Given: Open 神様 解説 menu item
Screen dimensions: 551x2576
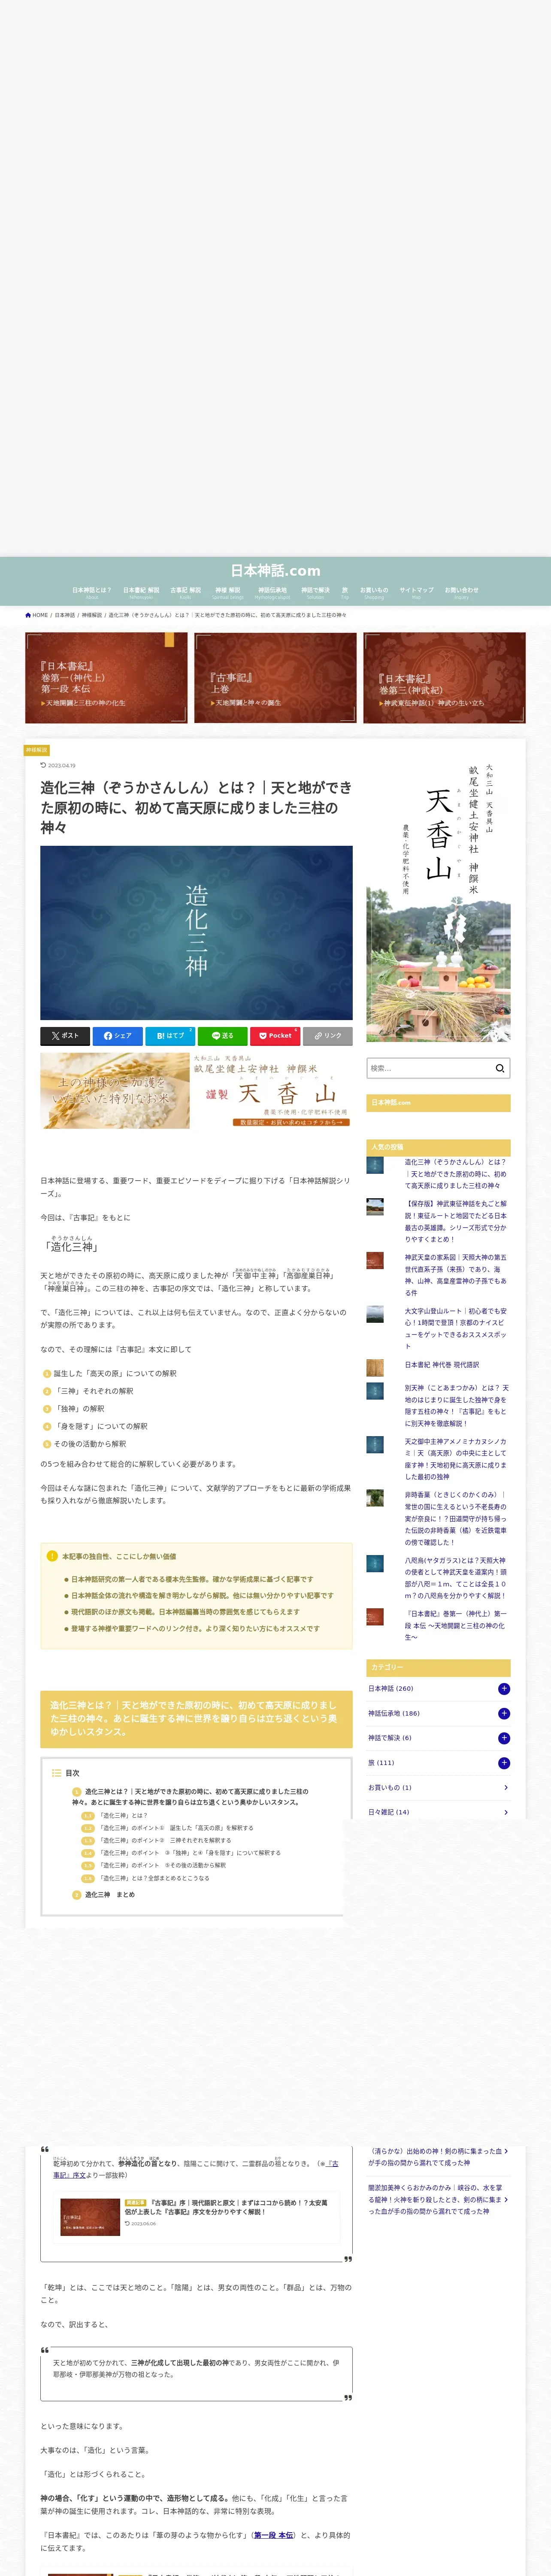Looking at the screenshot, I should pyautogui.click(x=228, y=592).
